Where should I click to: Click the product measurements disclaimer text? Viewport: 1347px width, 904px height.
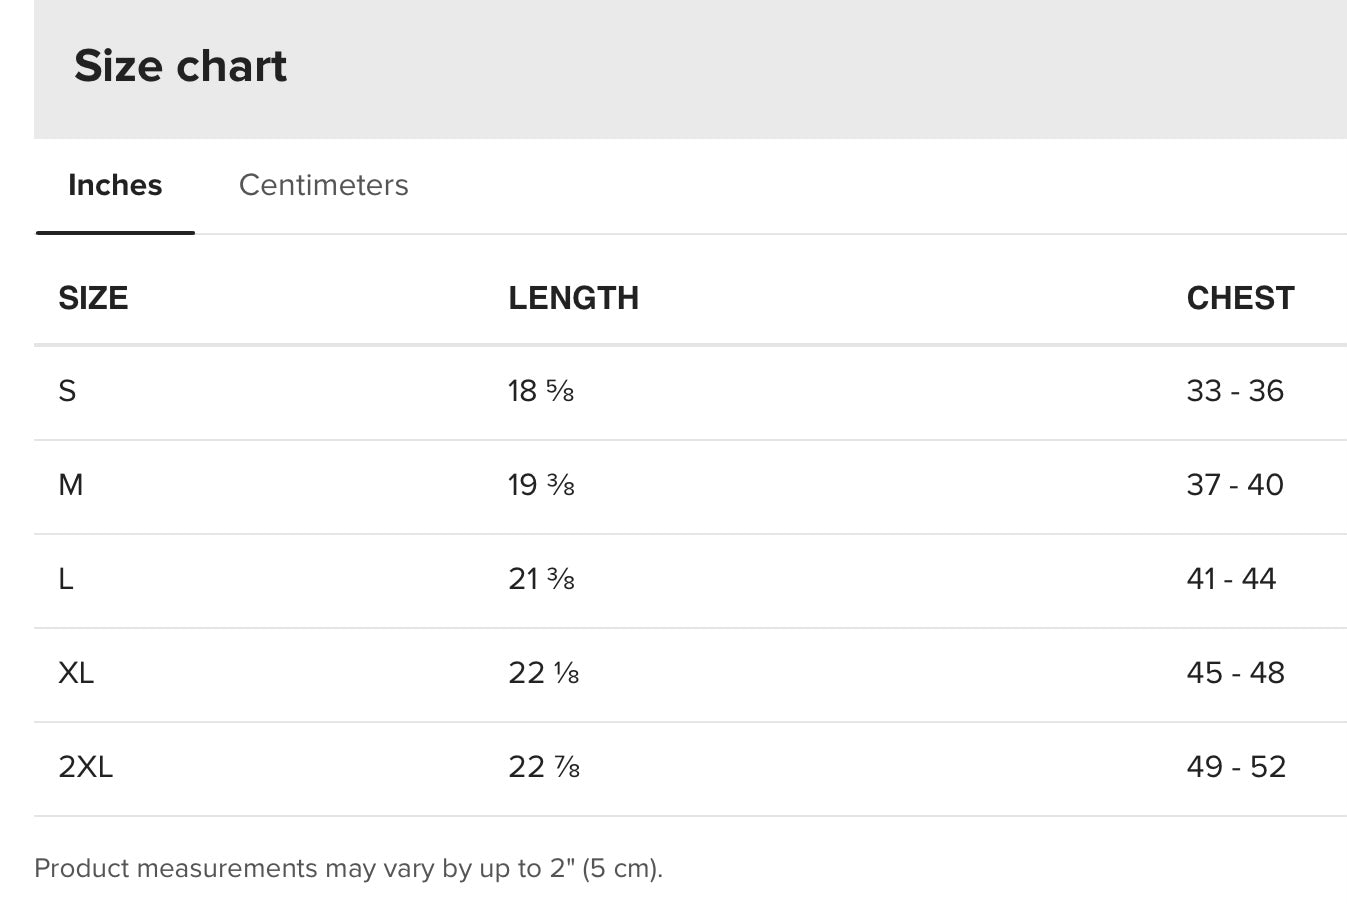348,868
